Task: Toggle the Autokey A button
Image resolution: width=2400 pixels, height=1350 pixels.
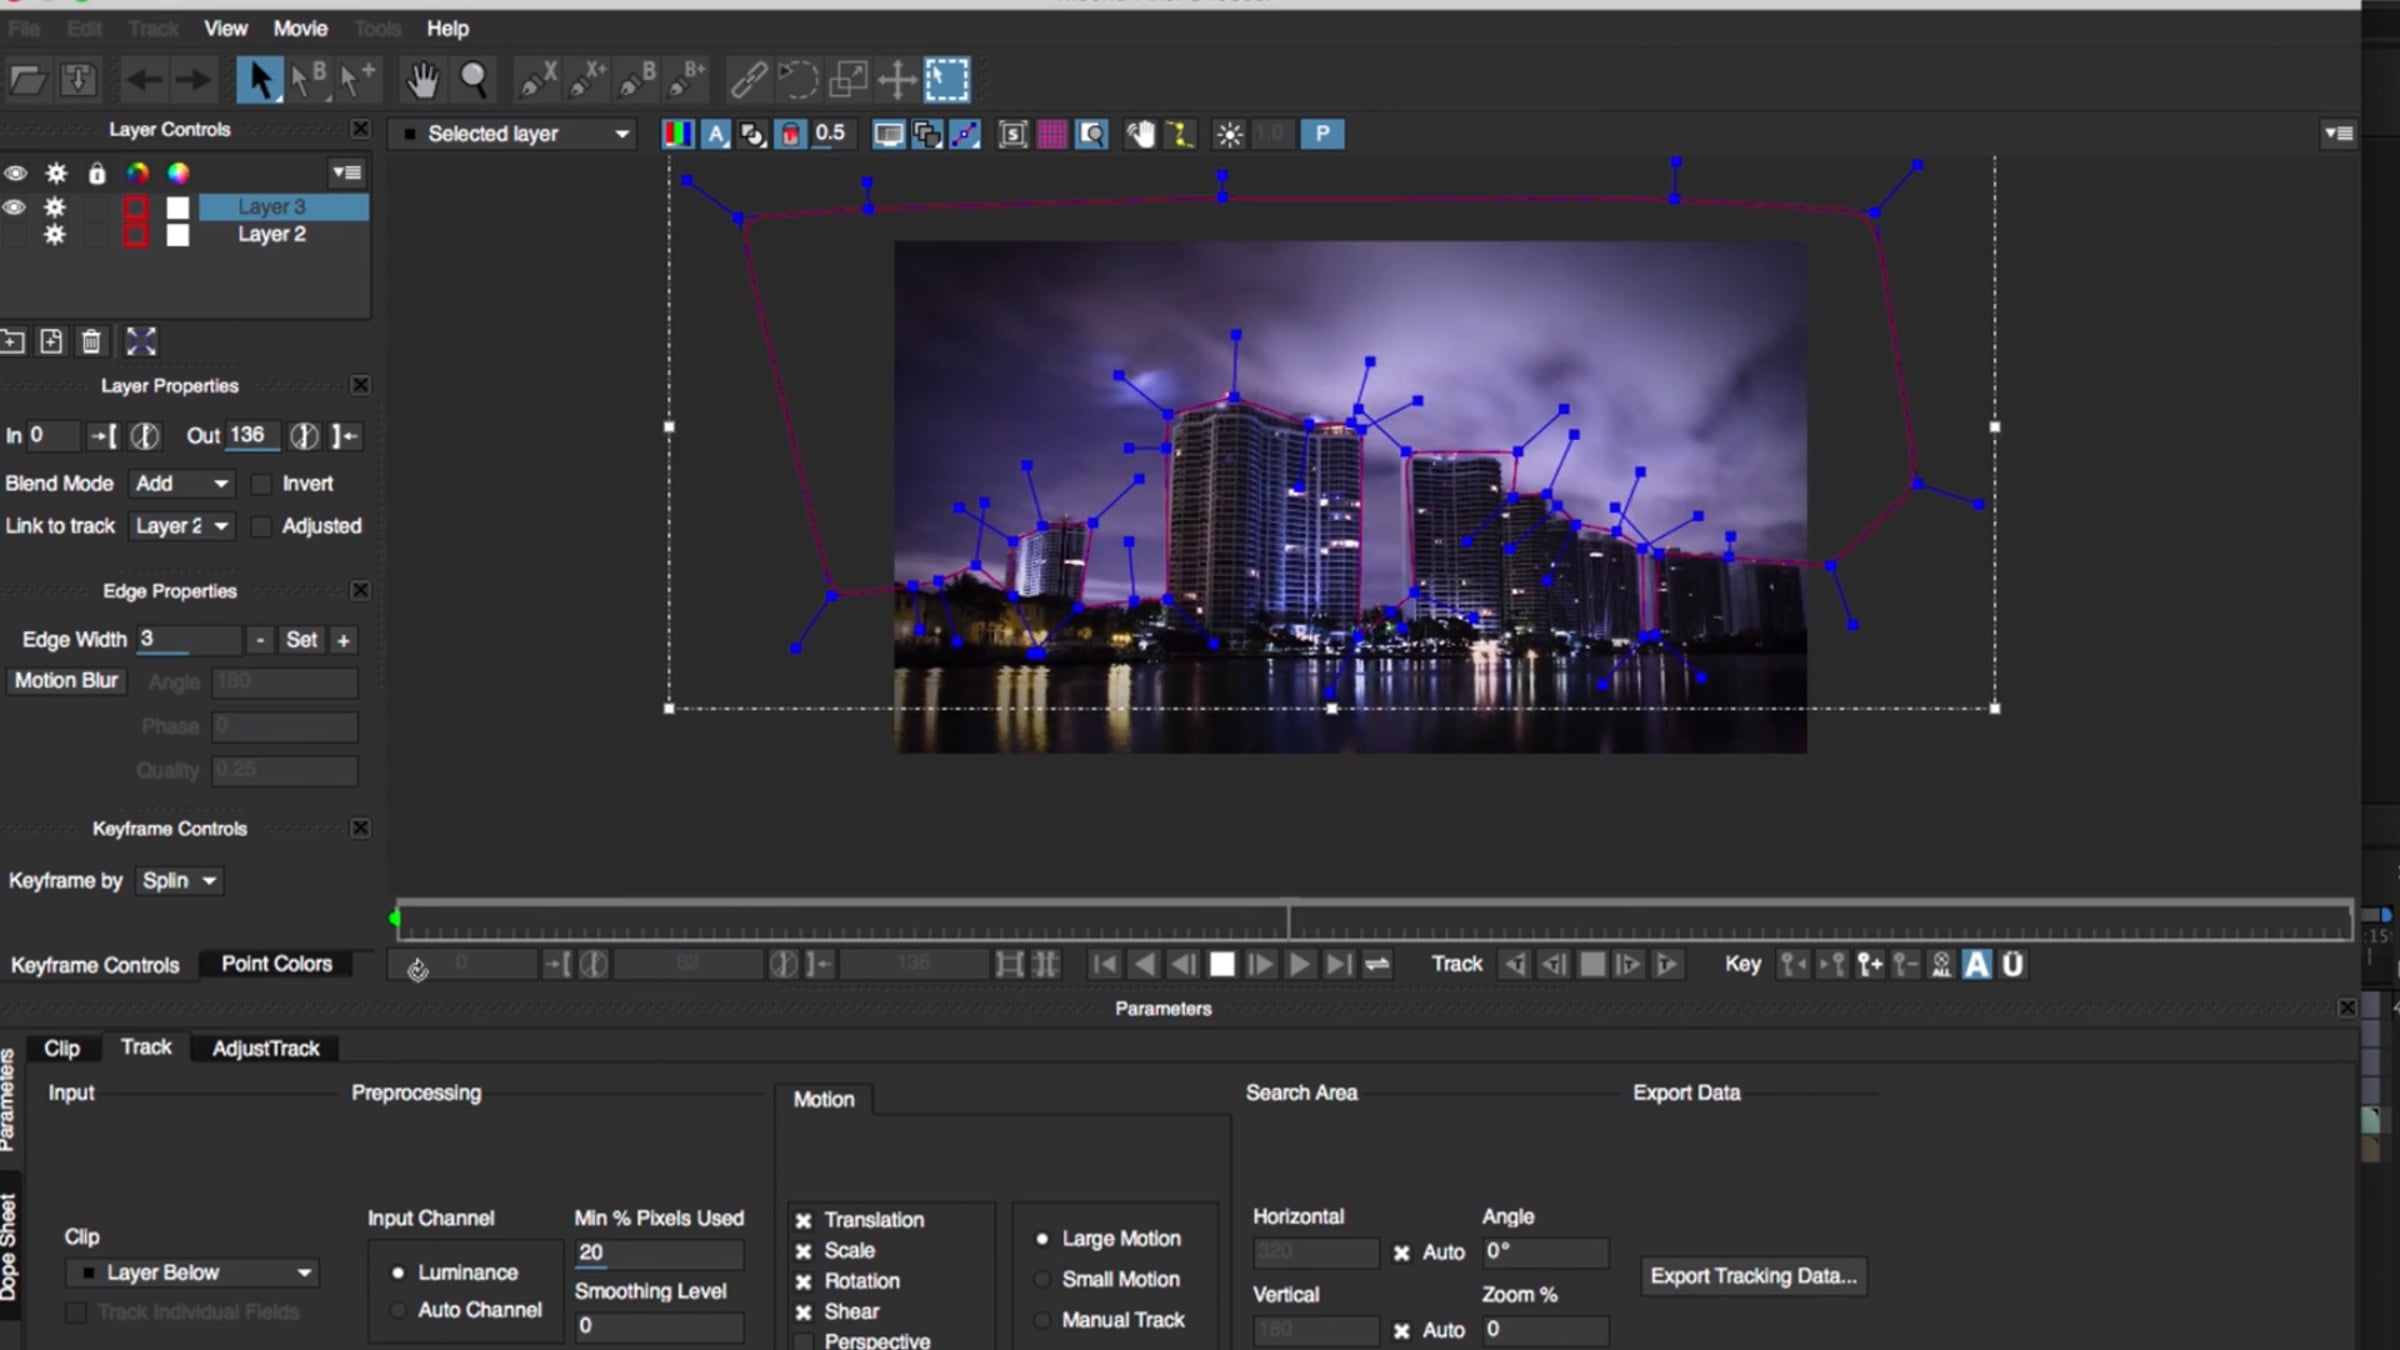Action: pos(1976,964)
